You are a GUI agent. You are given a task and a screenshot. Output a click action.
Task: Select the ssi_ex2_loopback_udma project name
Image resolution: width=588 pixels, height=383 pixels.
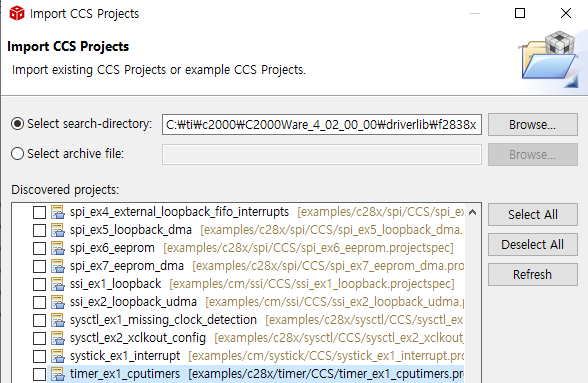(x=133, y=302)
